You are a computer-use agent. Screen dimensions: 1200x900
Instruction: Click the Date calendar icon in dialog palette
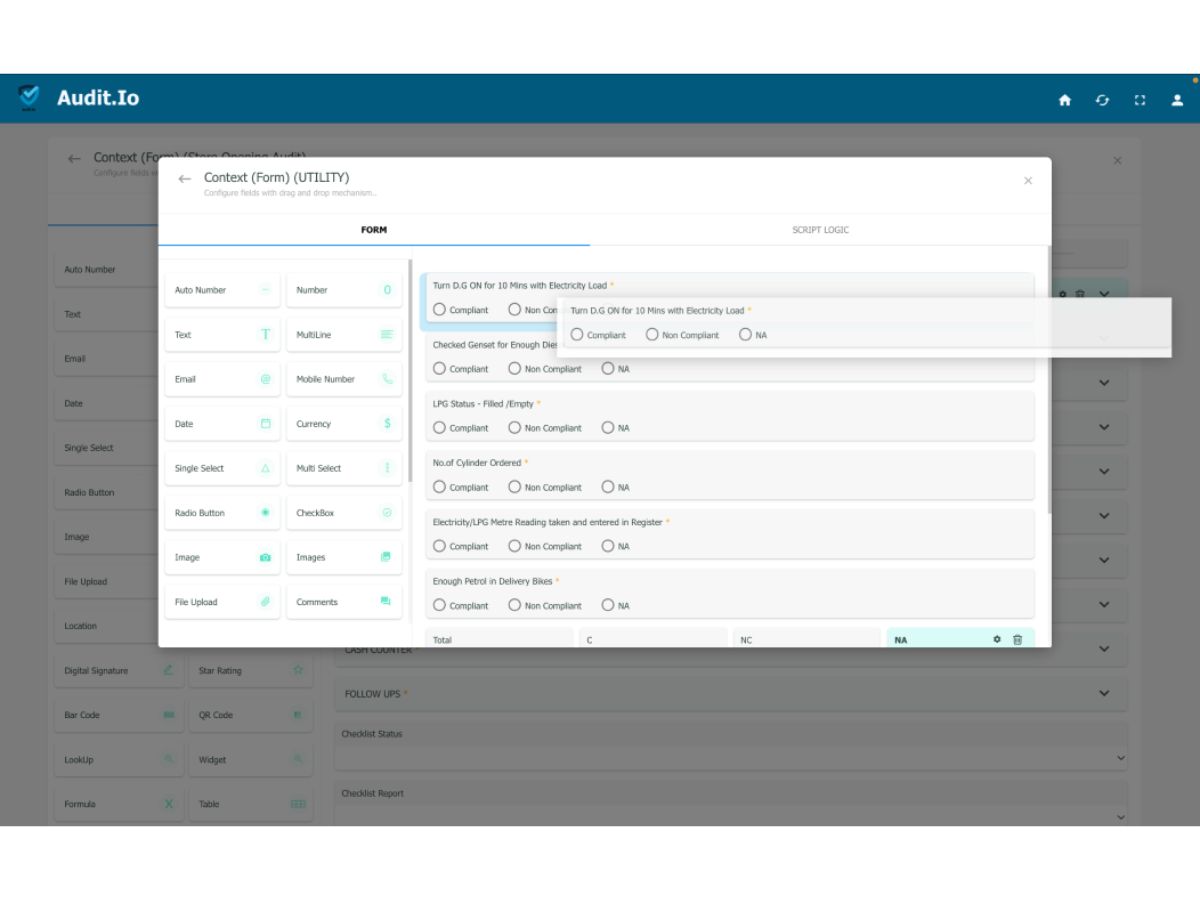[265, 423]
